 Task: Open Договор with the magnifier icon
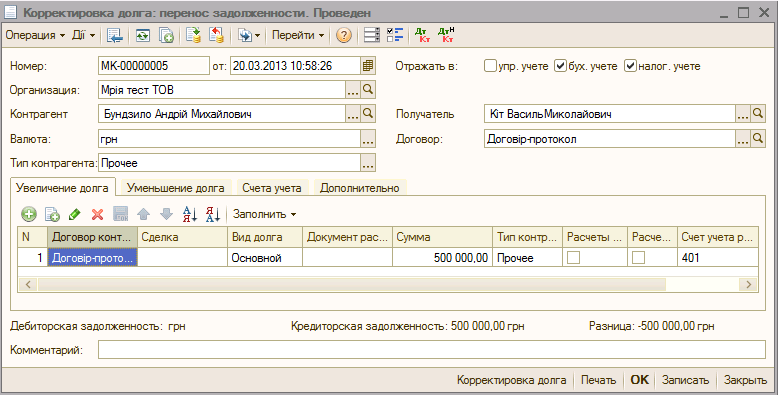tap(758, 139)
